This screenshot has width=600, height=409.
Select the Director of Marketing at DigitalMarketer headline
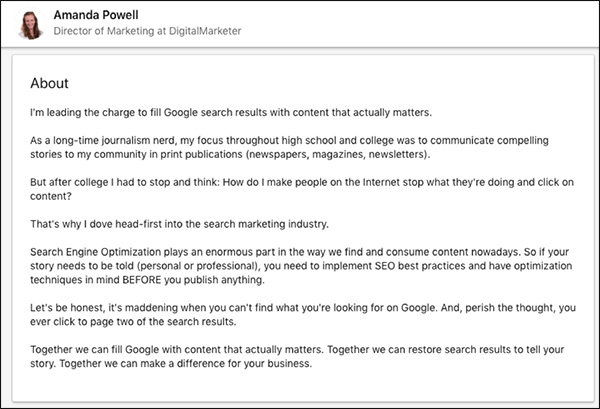pyautogui.click(x=147, y=31)
